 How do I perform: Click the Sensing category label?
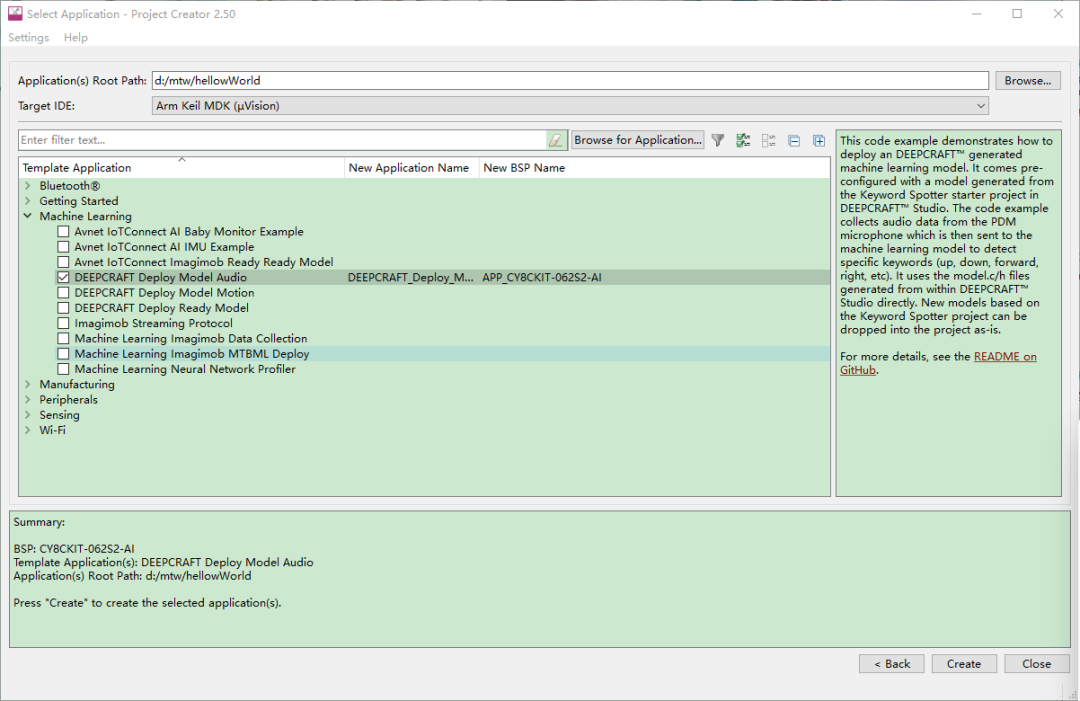[x=59, y=415]
